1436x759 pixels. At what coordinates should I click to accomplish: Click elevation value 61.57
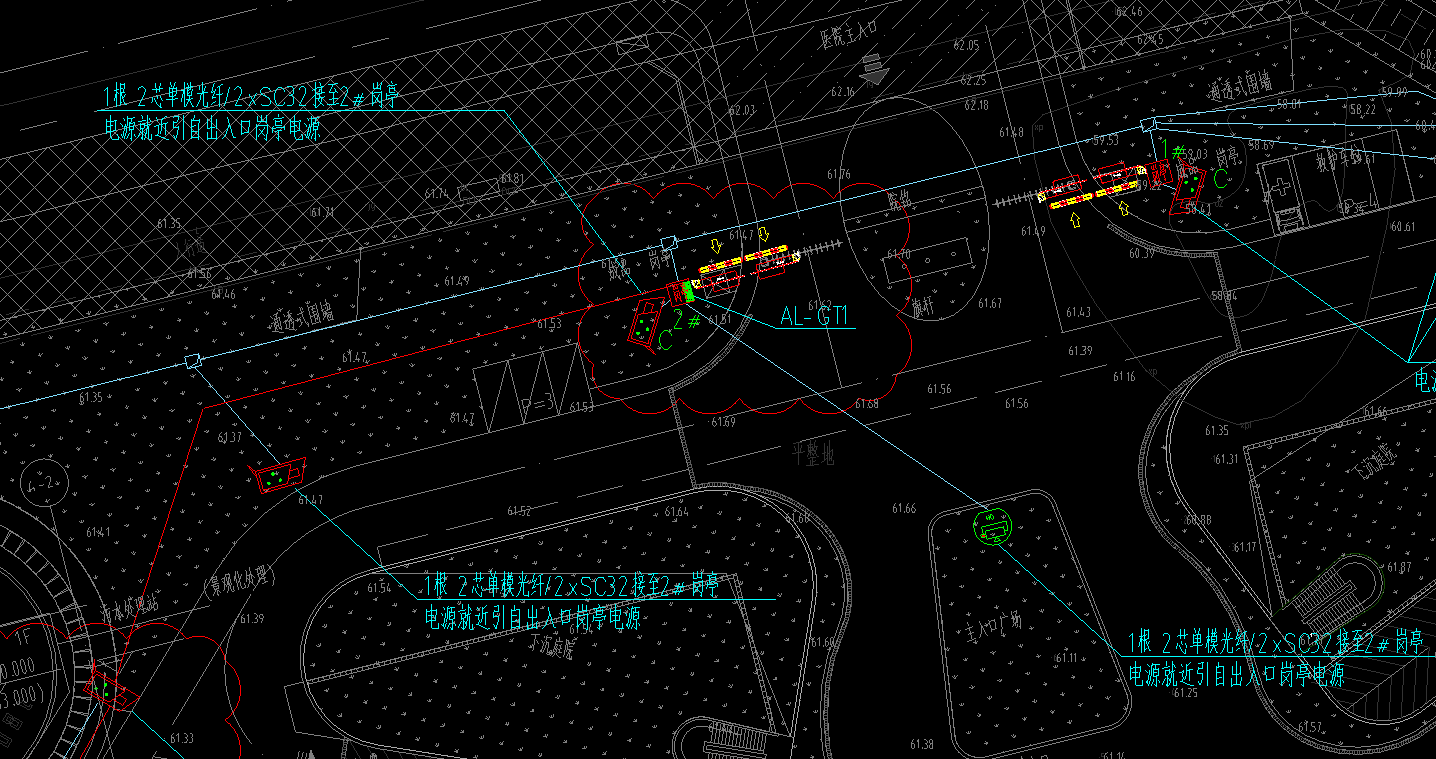click(1308, 726)
